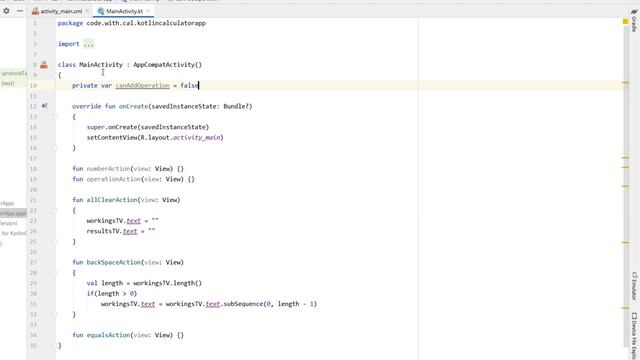The height and width of the screenshot is (360, 640).
Task: Click line number 21 in gutter
Action: [x=33, y=200]
